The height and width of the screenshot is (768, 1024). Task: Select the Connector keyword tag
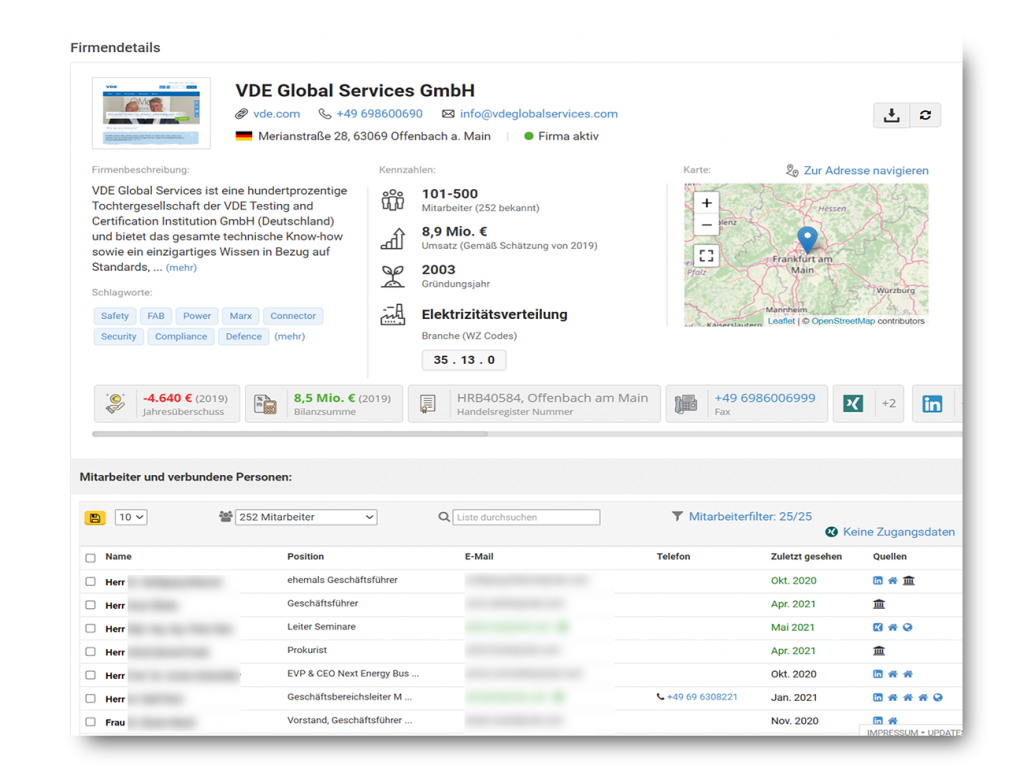point(293,316)
